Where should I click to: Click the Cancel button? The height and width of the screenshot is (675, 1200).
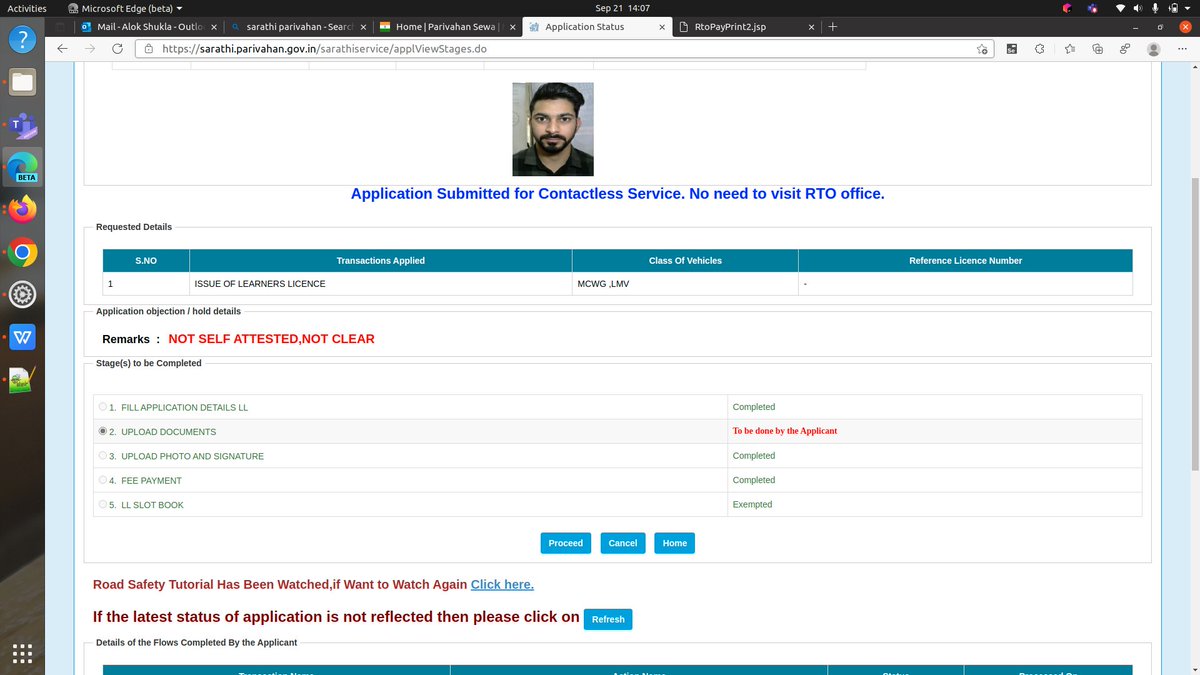click(623, 543)
